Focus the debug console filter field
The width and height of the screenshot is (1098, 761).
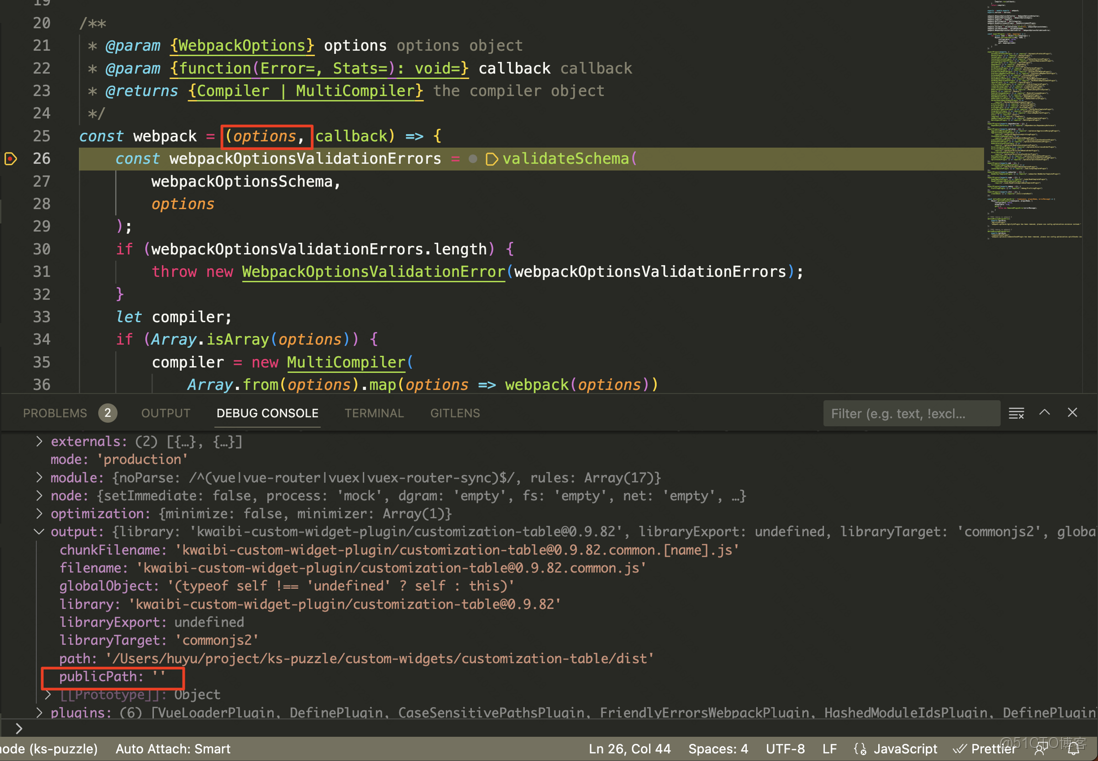click(x=910, y=413)
